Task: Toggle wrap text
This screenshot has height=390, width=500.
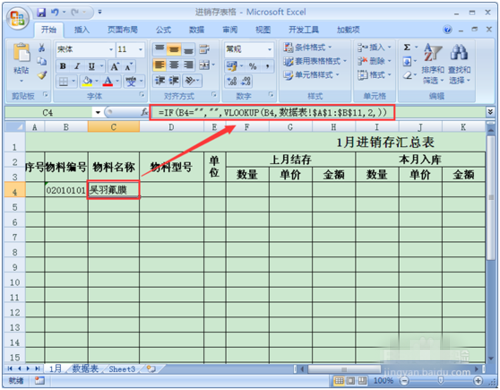Action: pyautogui.click(x=204, y=49)
